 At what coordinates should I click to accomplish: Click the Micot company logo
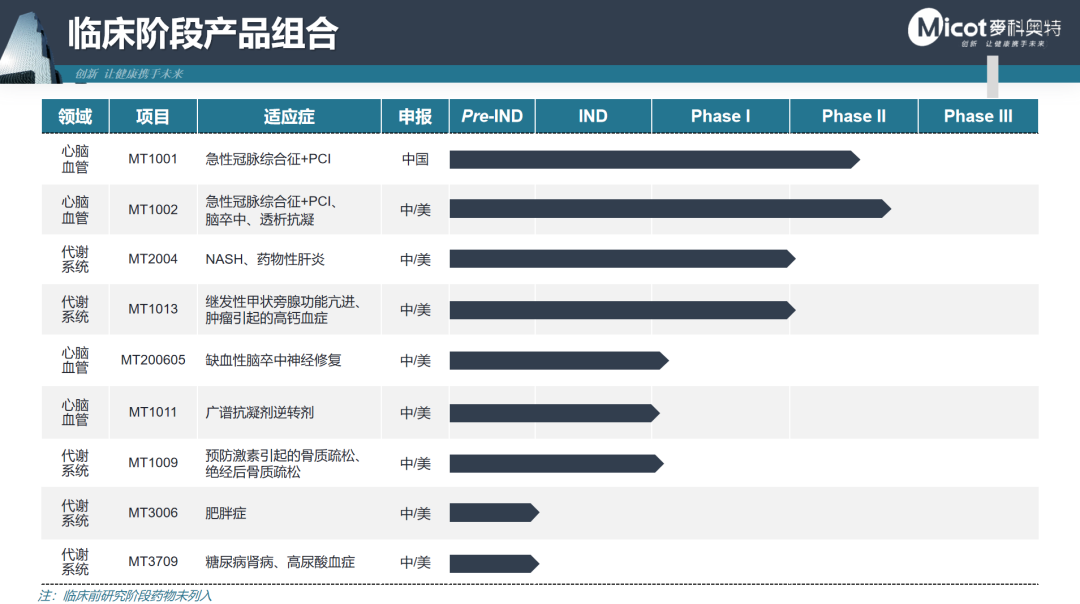tap(984, 28)
